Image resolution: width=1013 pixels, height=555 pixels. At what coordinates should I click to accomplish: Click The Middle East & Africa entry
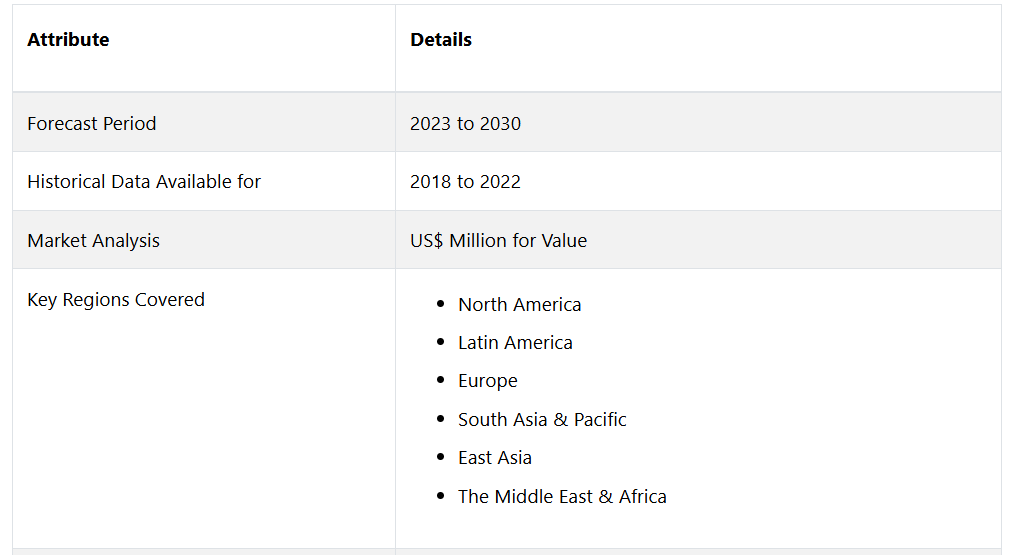562,497
